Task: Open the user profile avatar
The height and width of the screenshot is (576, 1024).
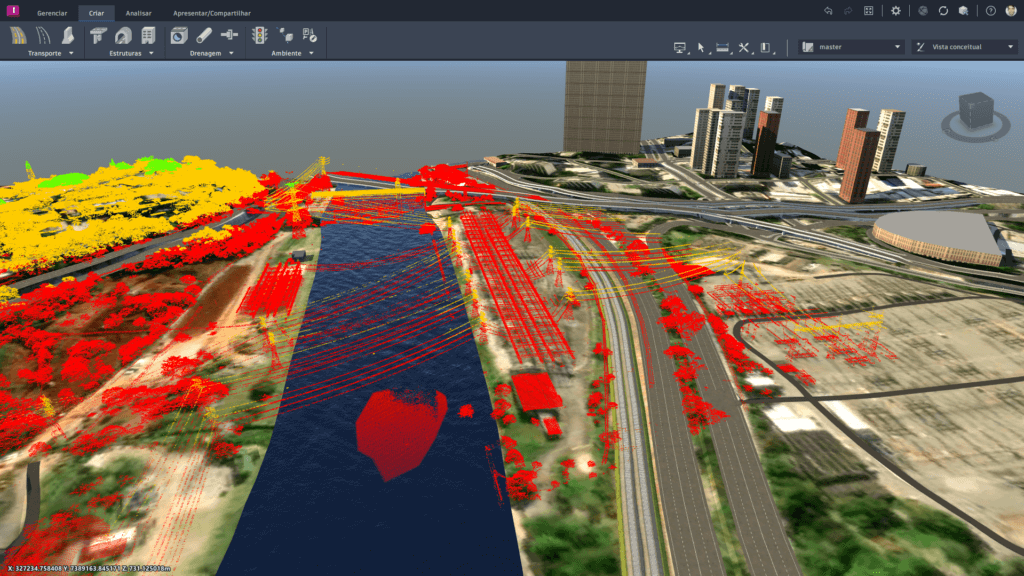Action: (x=1011, y=11)
